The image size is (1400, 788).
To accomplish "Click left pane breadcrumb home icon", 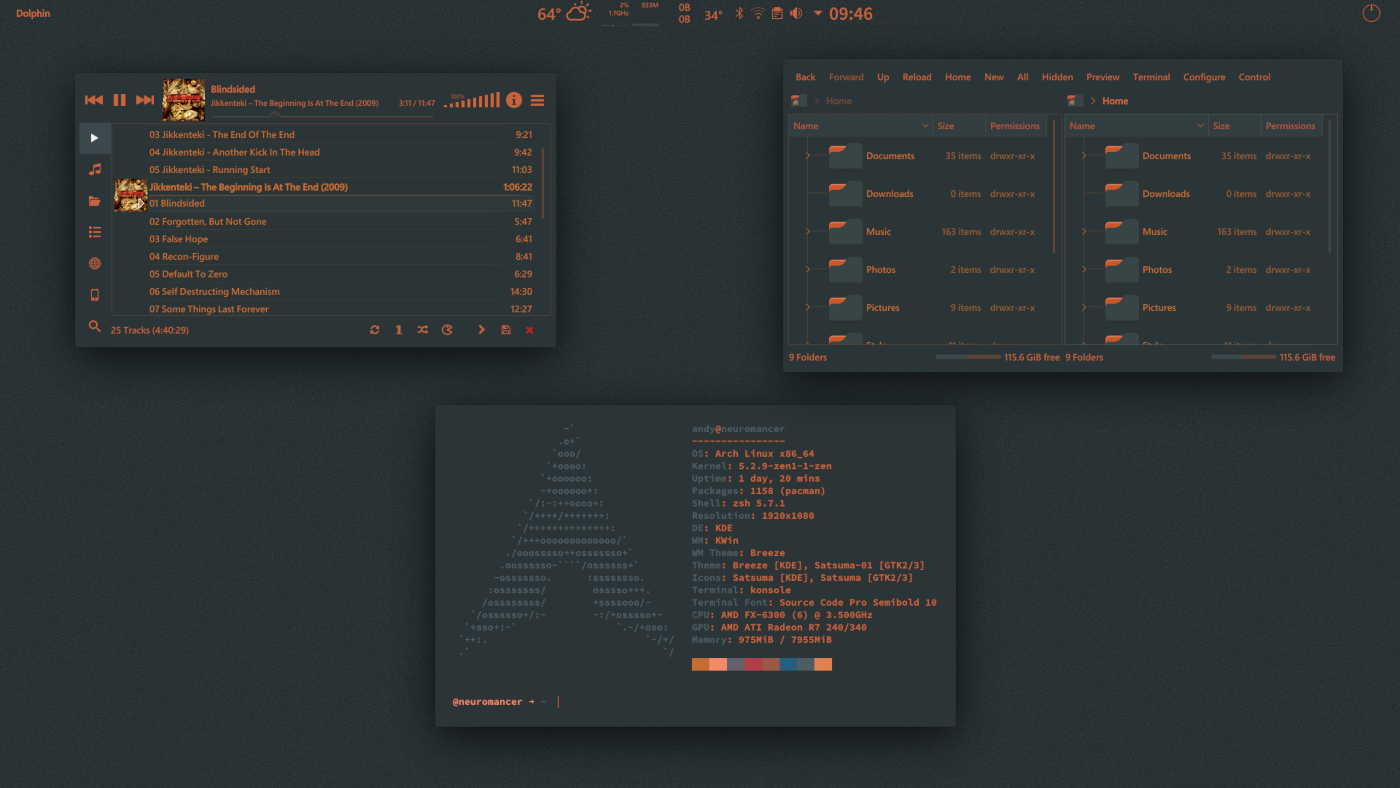I will point(798,101).
